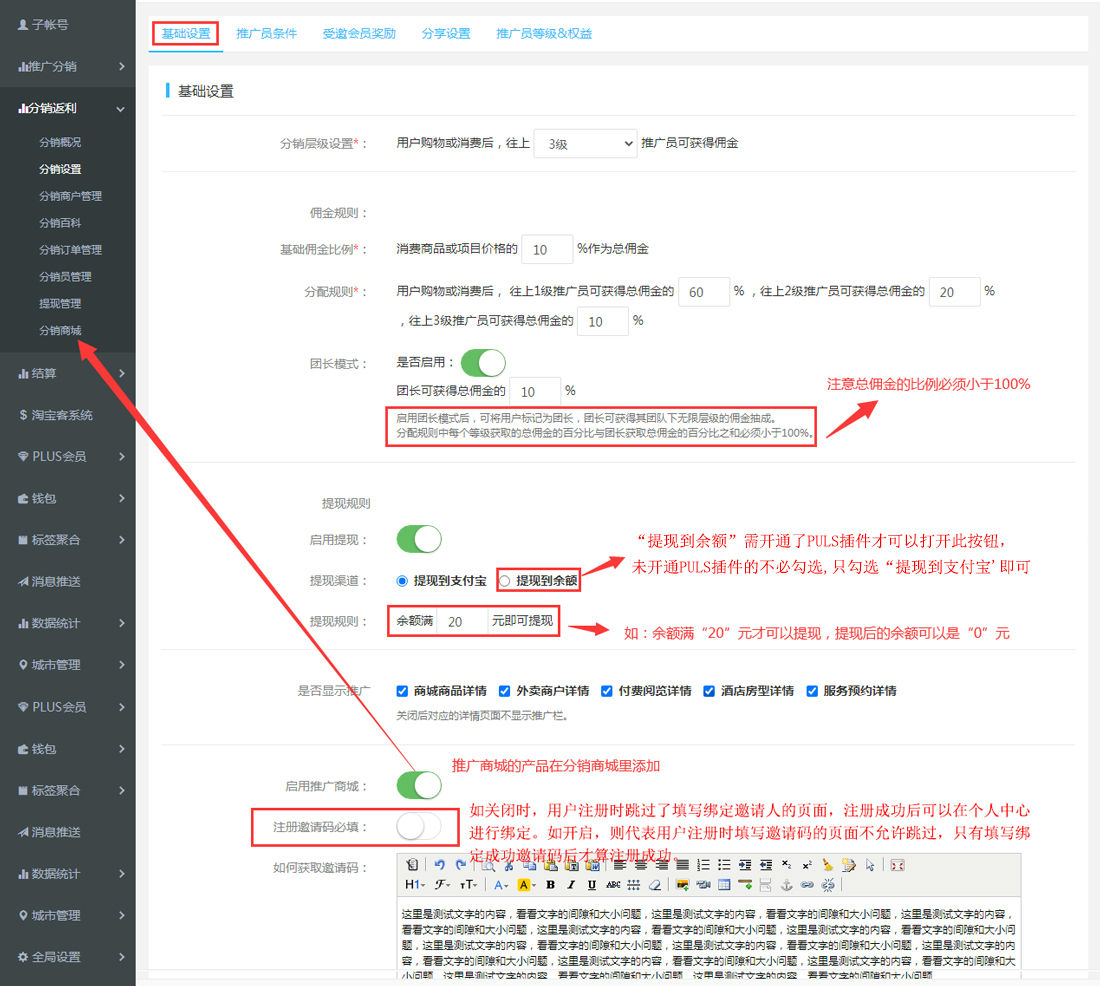Click the anchor icon in the editor
This screenshot has height=986, width=1100.
pos(786,885)
